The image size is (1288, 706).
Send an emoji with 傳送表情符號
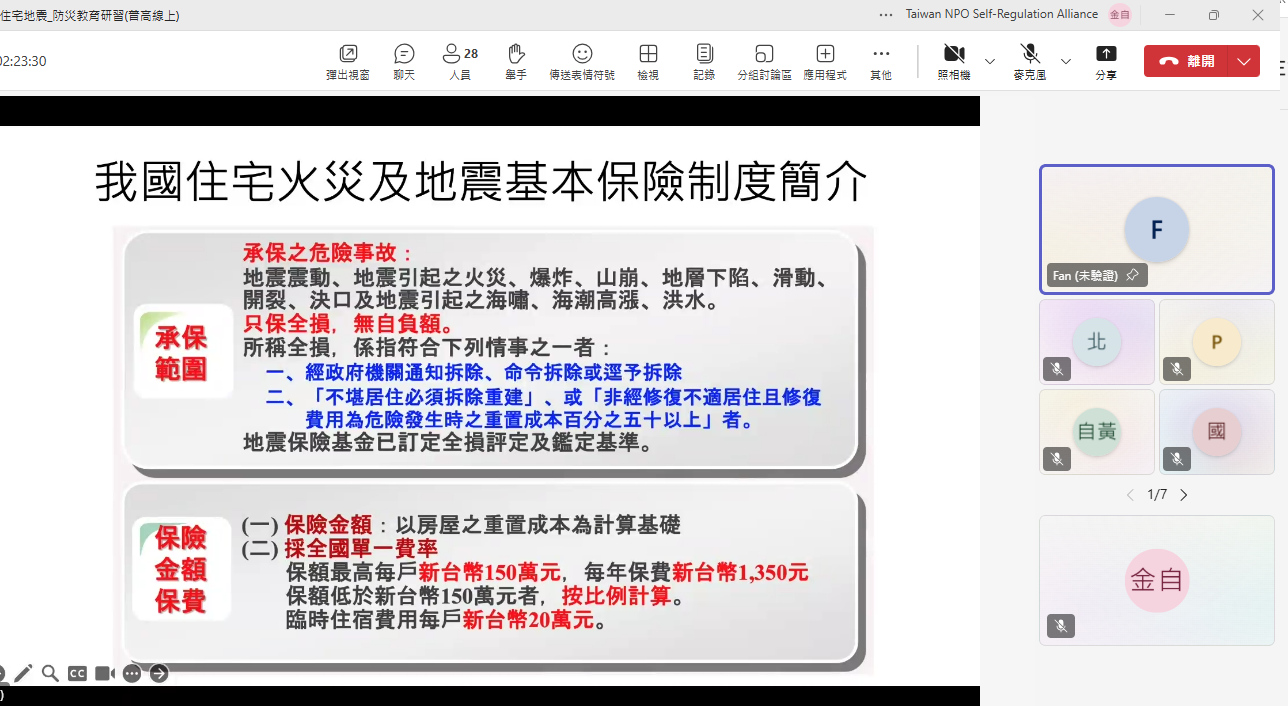pos(581,60)
